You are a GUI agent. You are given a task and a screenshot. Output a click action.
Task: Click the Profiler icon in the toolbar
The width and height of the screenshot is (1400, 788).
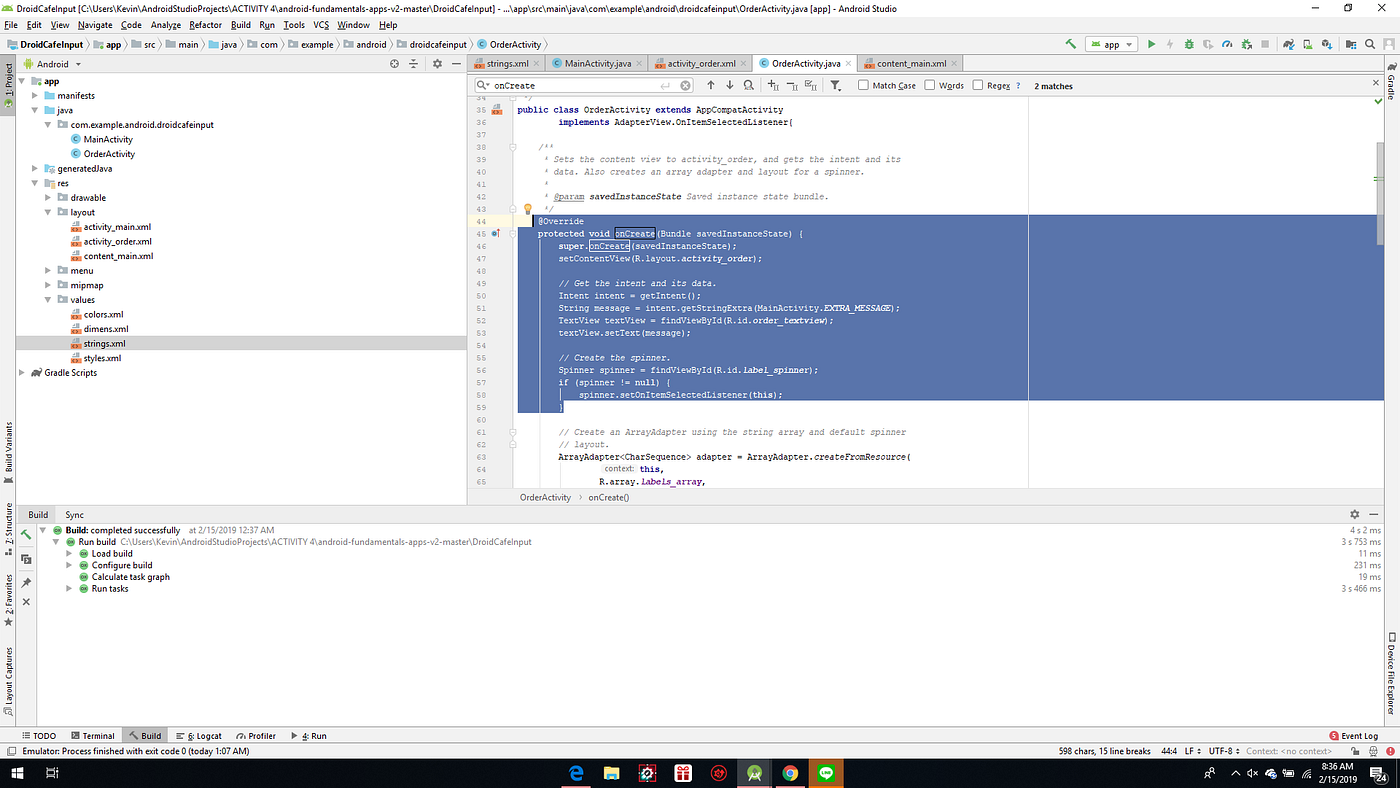click(1227, 44)
